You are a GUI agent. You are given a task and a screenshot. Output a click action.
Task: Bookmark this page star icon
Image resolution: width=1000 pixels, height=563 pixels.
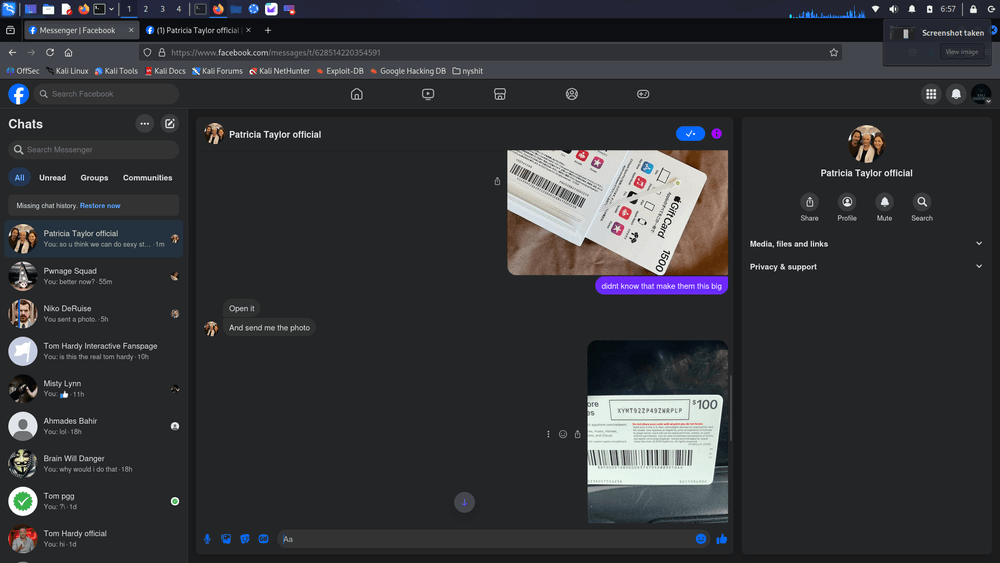834,52
